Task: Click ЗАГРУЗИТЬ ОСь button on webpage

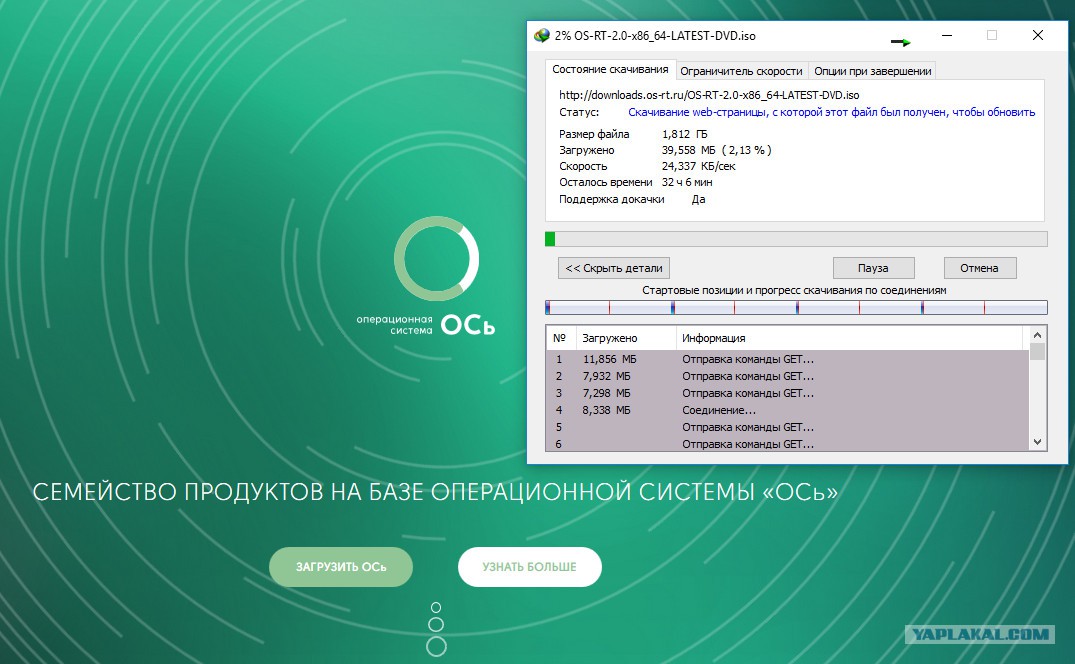Action: [x=341, y=567]
